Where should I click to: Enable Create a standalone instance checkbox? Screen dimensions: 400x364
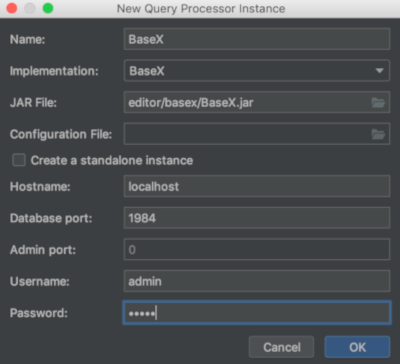pyautogui.click(x=19, y=160)
